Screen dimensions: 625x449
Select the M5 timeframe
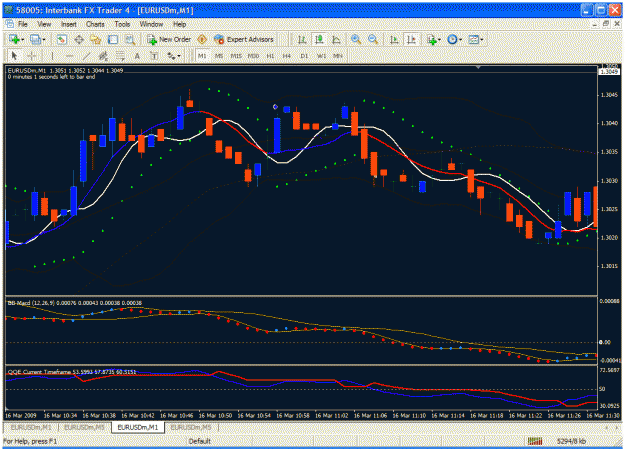[219, 56]
